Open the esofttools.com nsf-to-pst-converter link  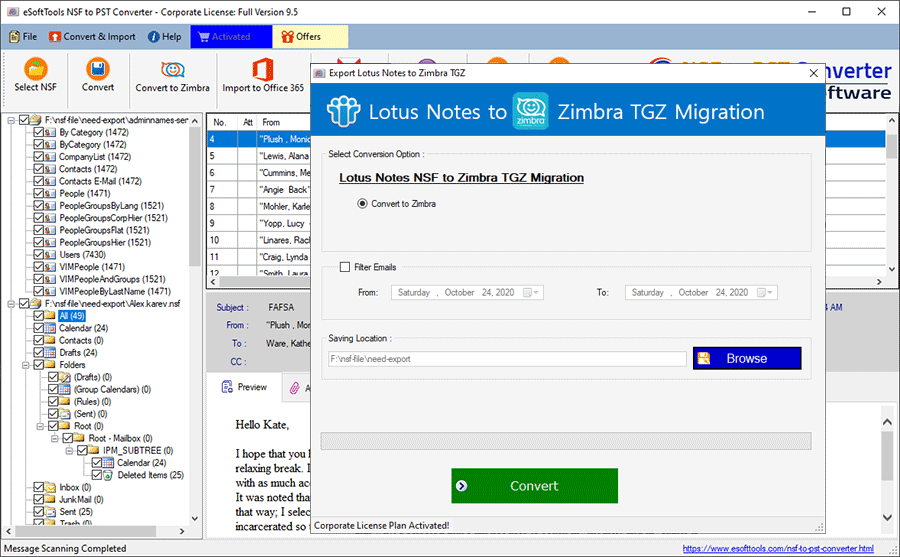[778, 548]
